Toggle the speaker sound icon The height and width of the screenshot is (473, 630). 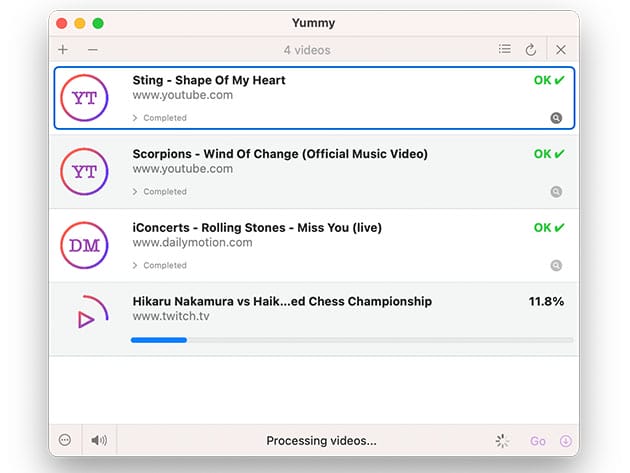pos(99,440)
